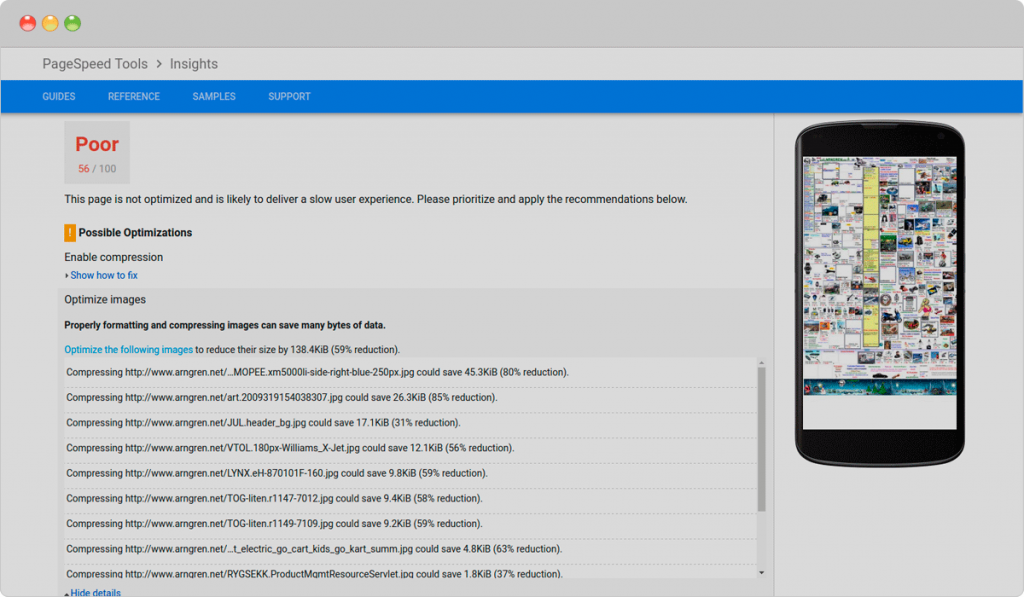Expand Show how to fix for compression

104,276
